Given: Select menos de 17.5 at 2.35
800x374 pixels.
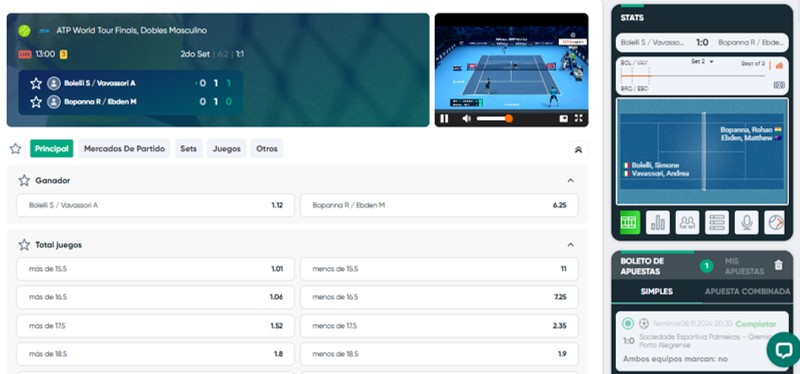Looking at the screenshot, I should pos(439,326).
